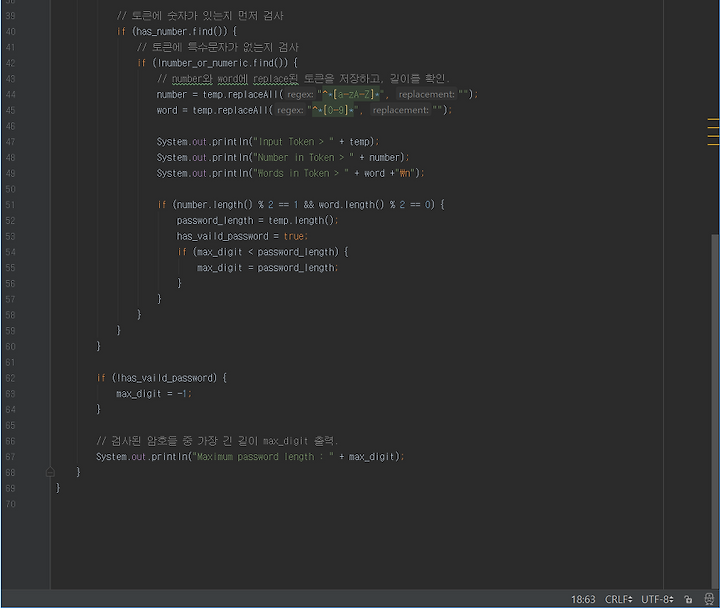Viewport: 720px width, 608px height.
Task: Click "has_vaild_password = true;" statement
Action: 242,236
